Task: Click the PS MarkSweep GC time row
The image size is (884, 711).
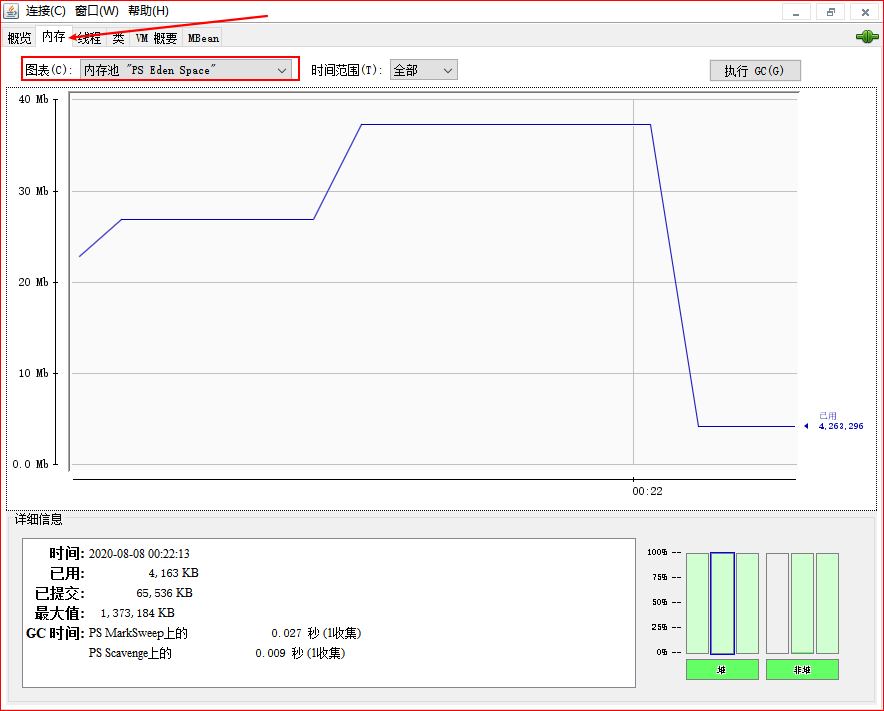Action: click(x=225, y=633)
